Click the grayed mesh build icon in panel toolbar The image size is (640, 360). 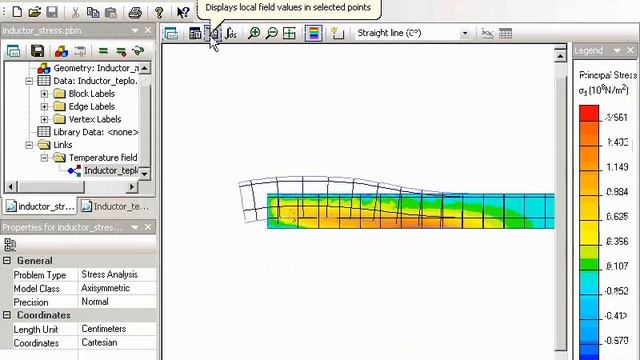click(80, 51)
